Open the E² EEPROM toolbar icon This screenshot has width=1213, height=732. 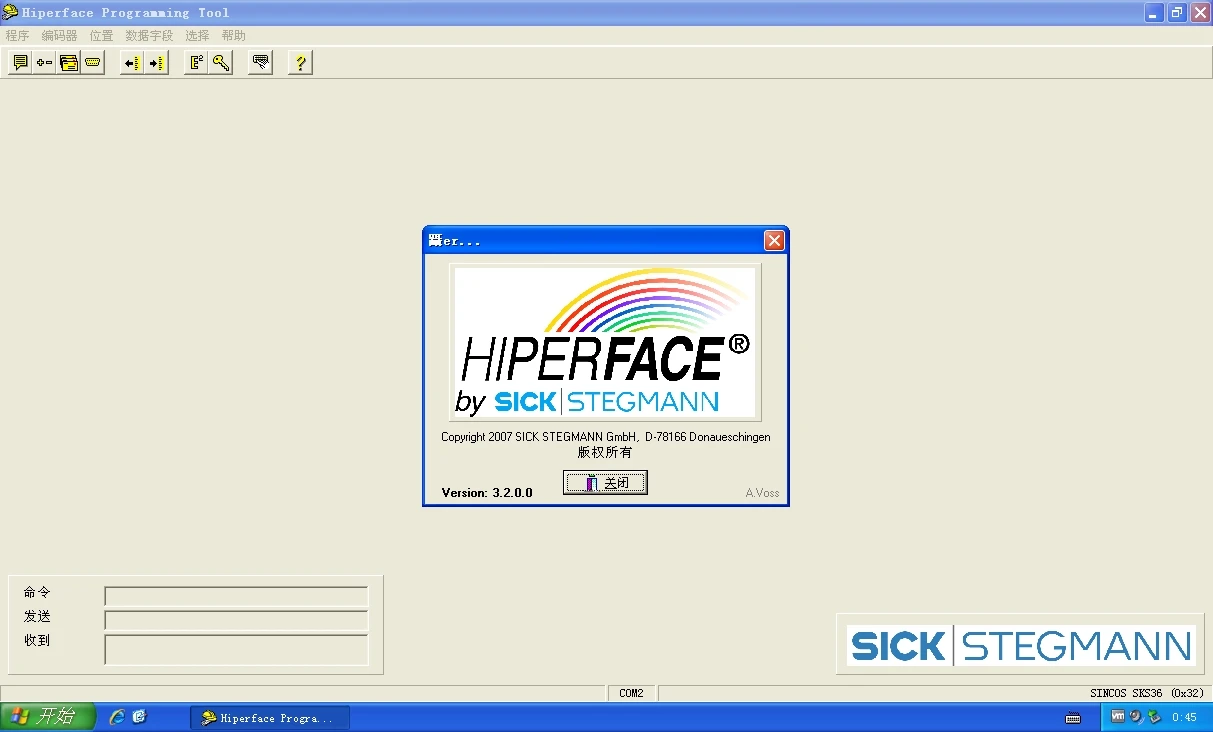pyautogui.click(x=197, y=63)
